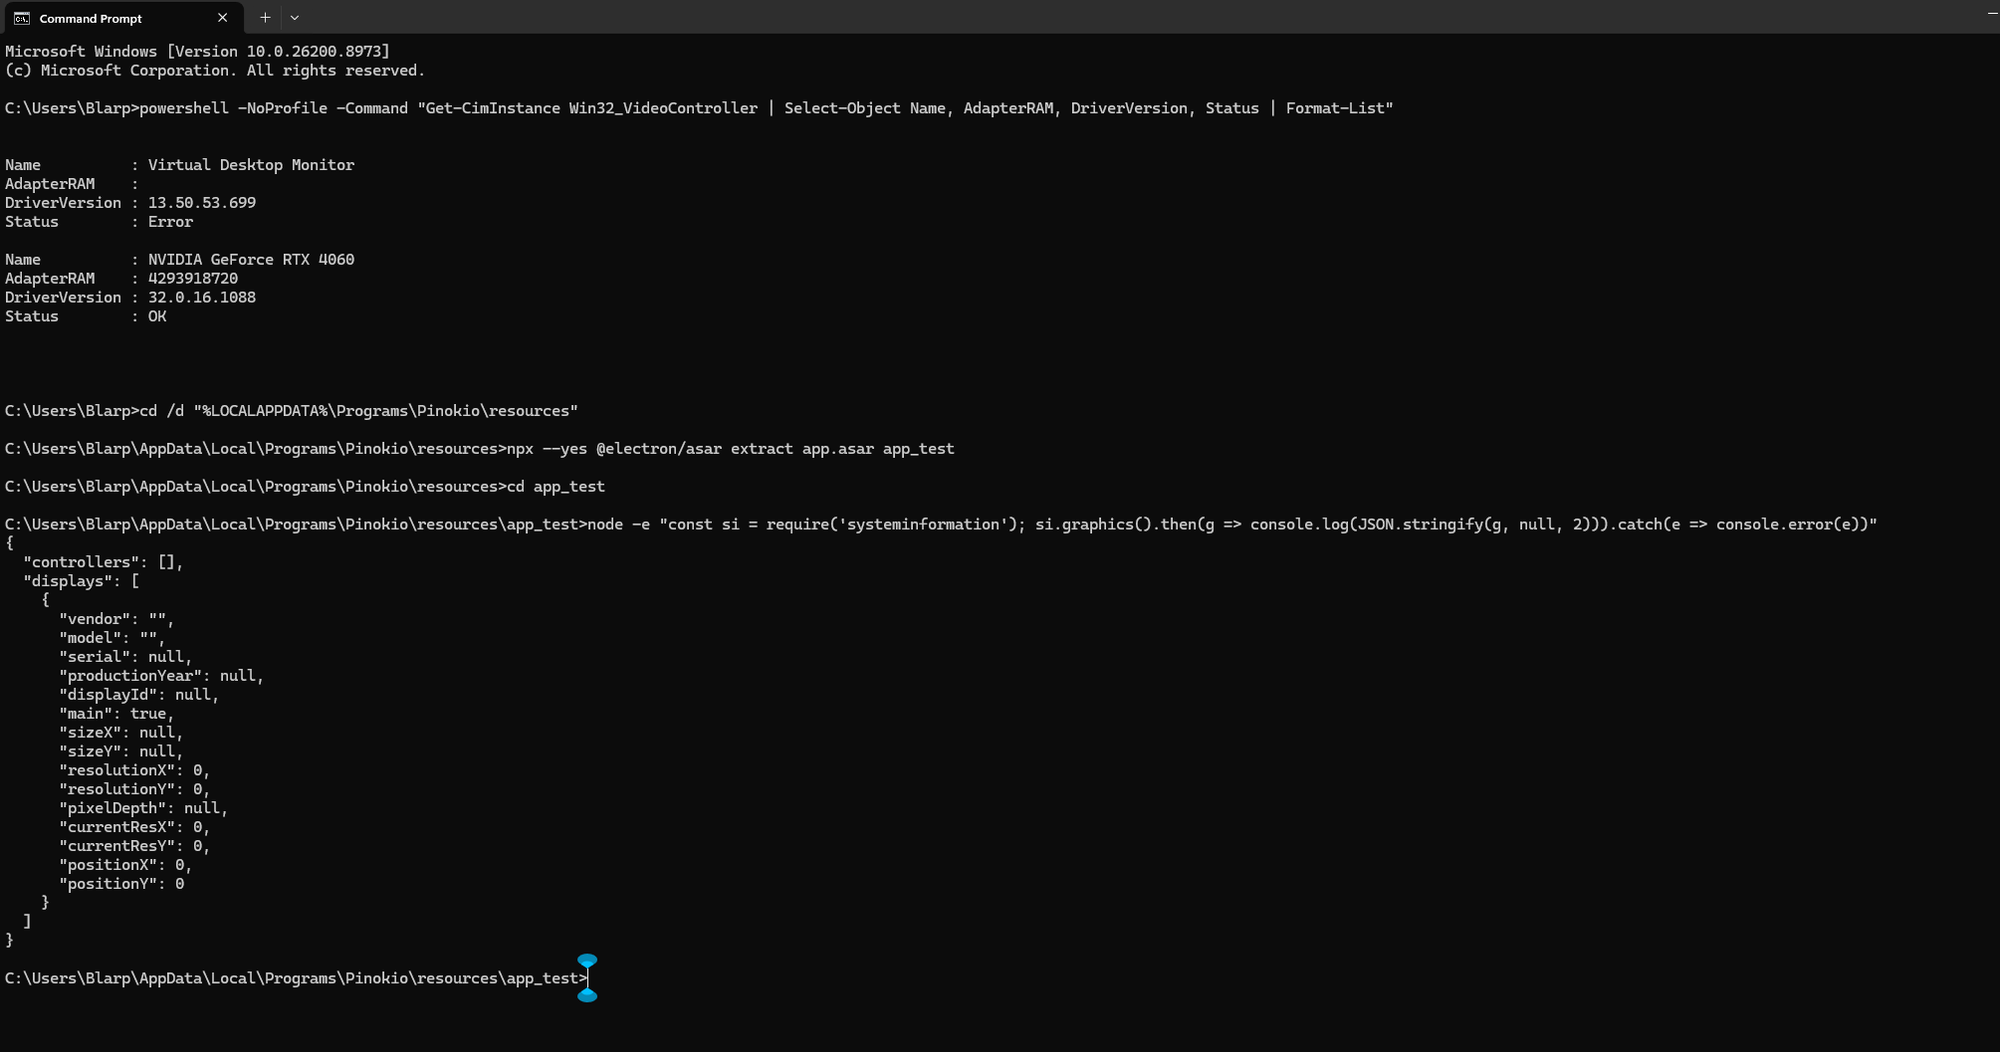This screenshot has height=1052, width=2000.
Task: Minimize the terminal window
Action: coord(1992,12)
